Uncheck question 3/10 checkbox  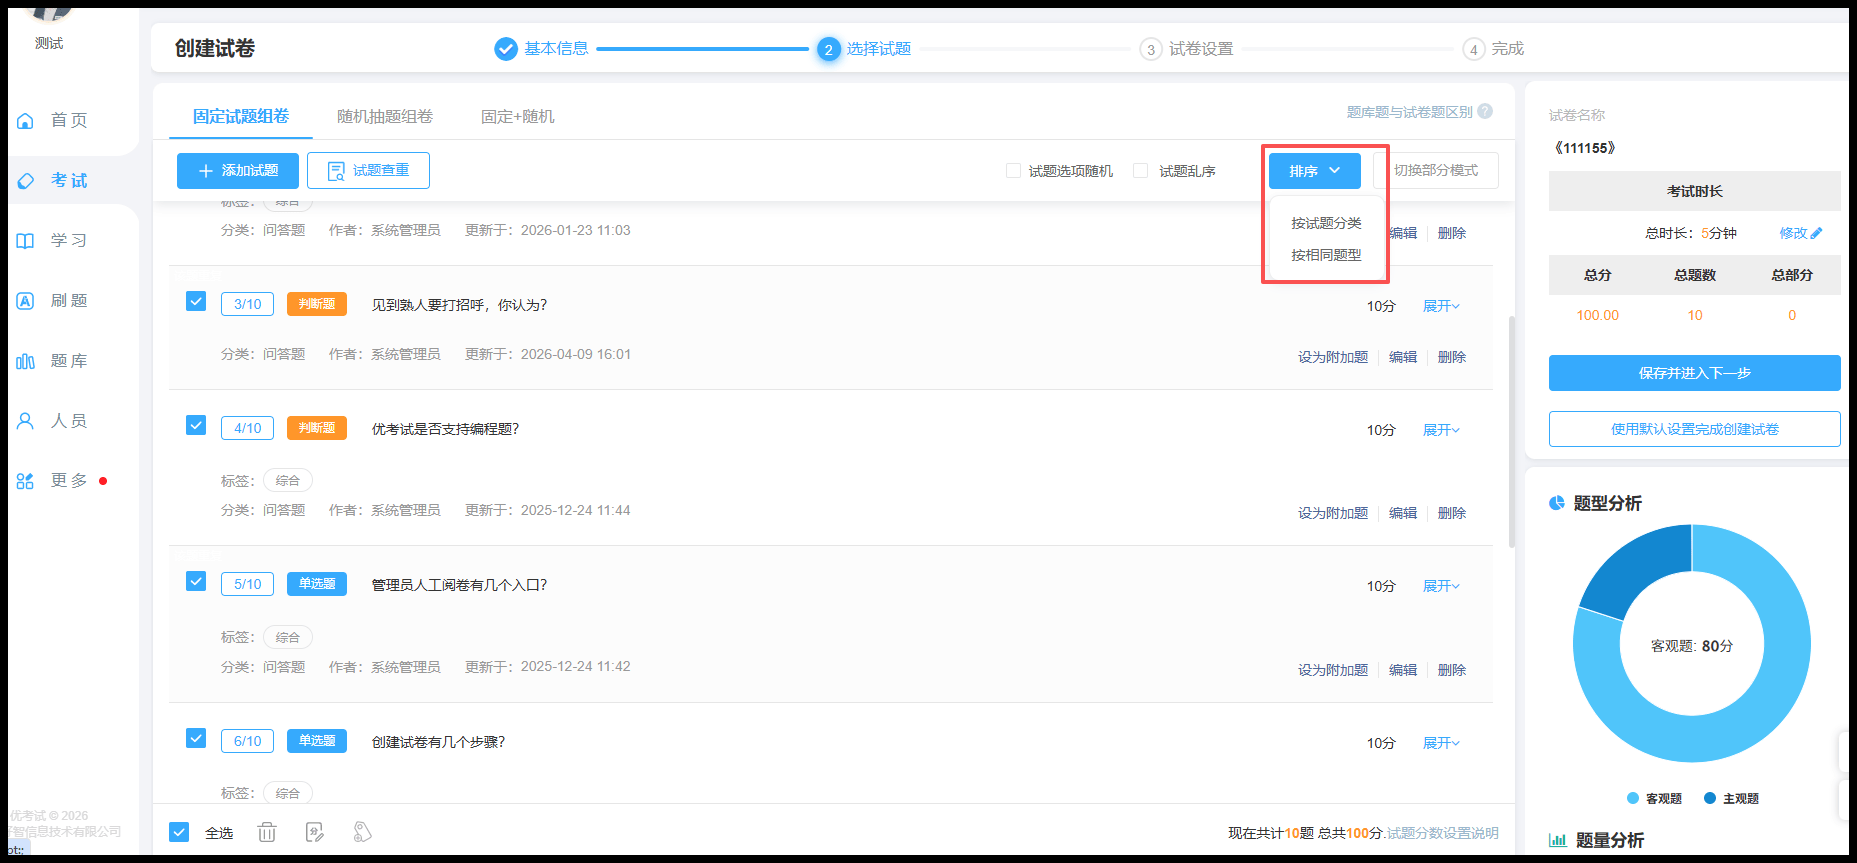pos(196,301)
